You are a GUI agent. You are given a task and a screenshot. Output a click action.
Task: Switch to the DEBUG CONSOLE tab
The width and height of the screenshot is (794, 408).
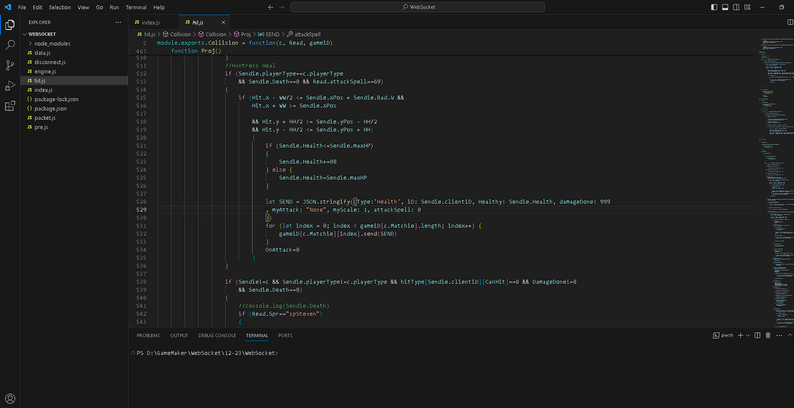(x=217, y=336)
